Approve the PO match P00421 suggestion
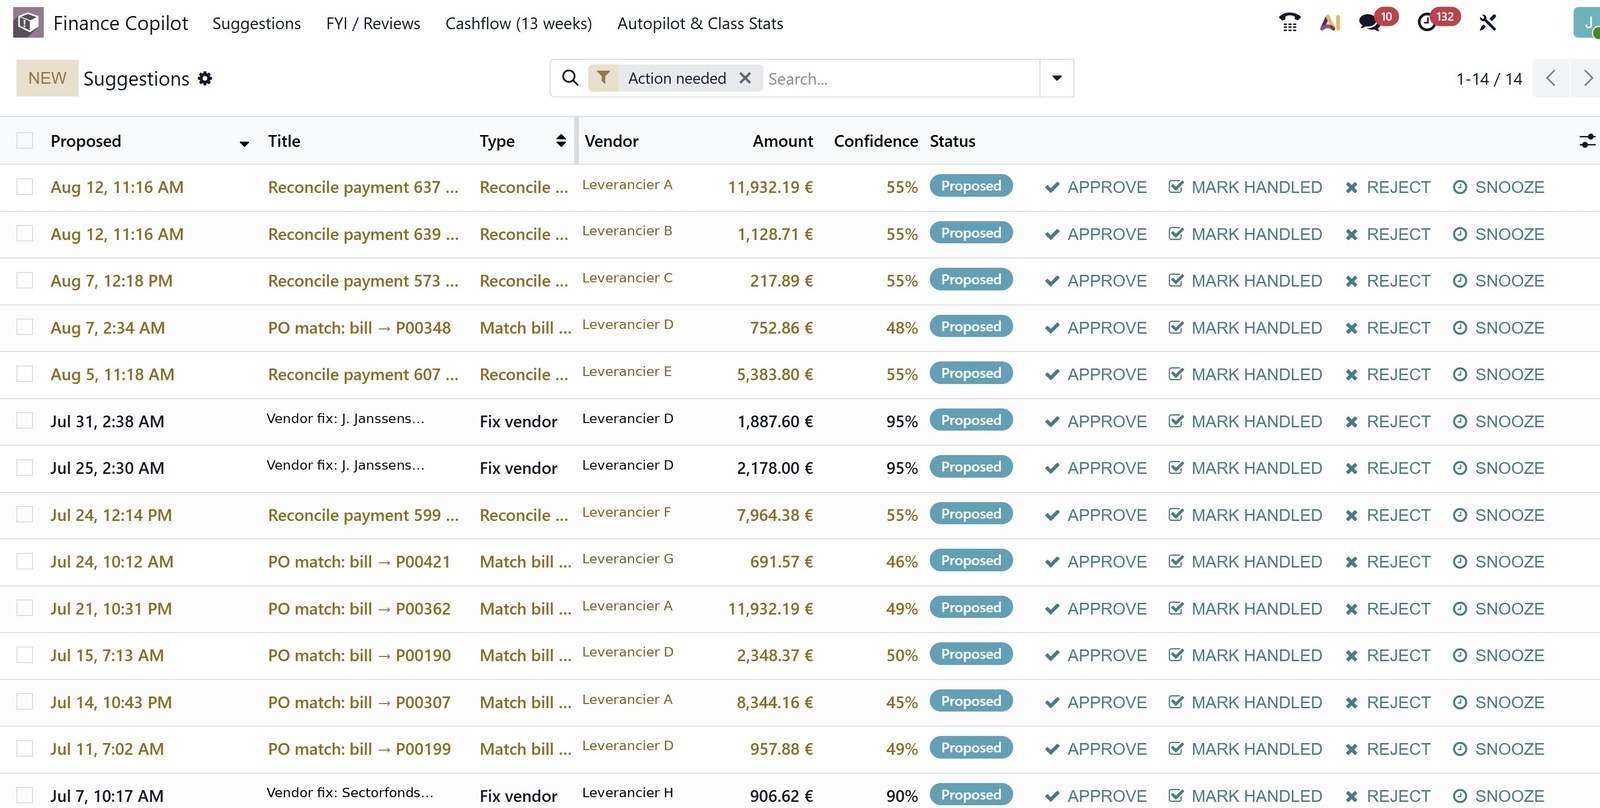Image resolution: width=1600 pixels, height=808 pixels. pyautogui.click(x=1096, y=562)
